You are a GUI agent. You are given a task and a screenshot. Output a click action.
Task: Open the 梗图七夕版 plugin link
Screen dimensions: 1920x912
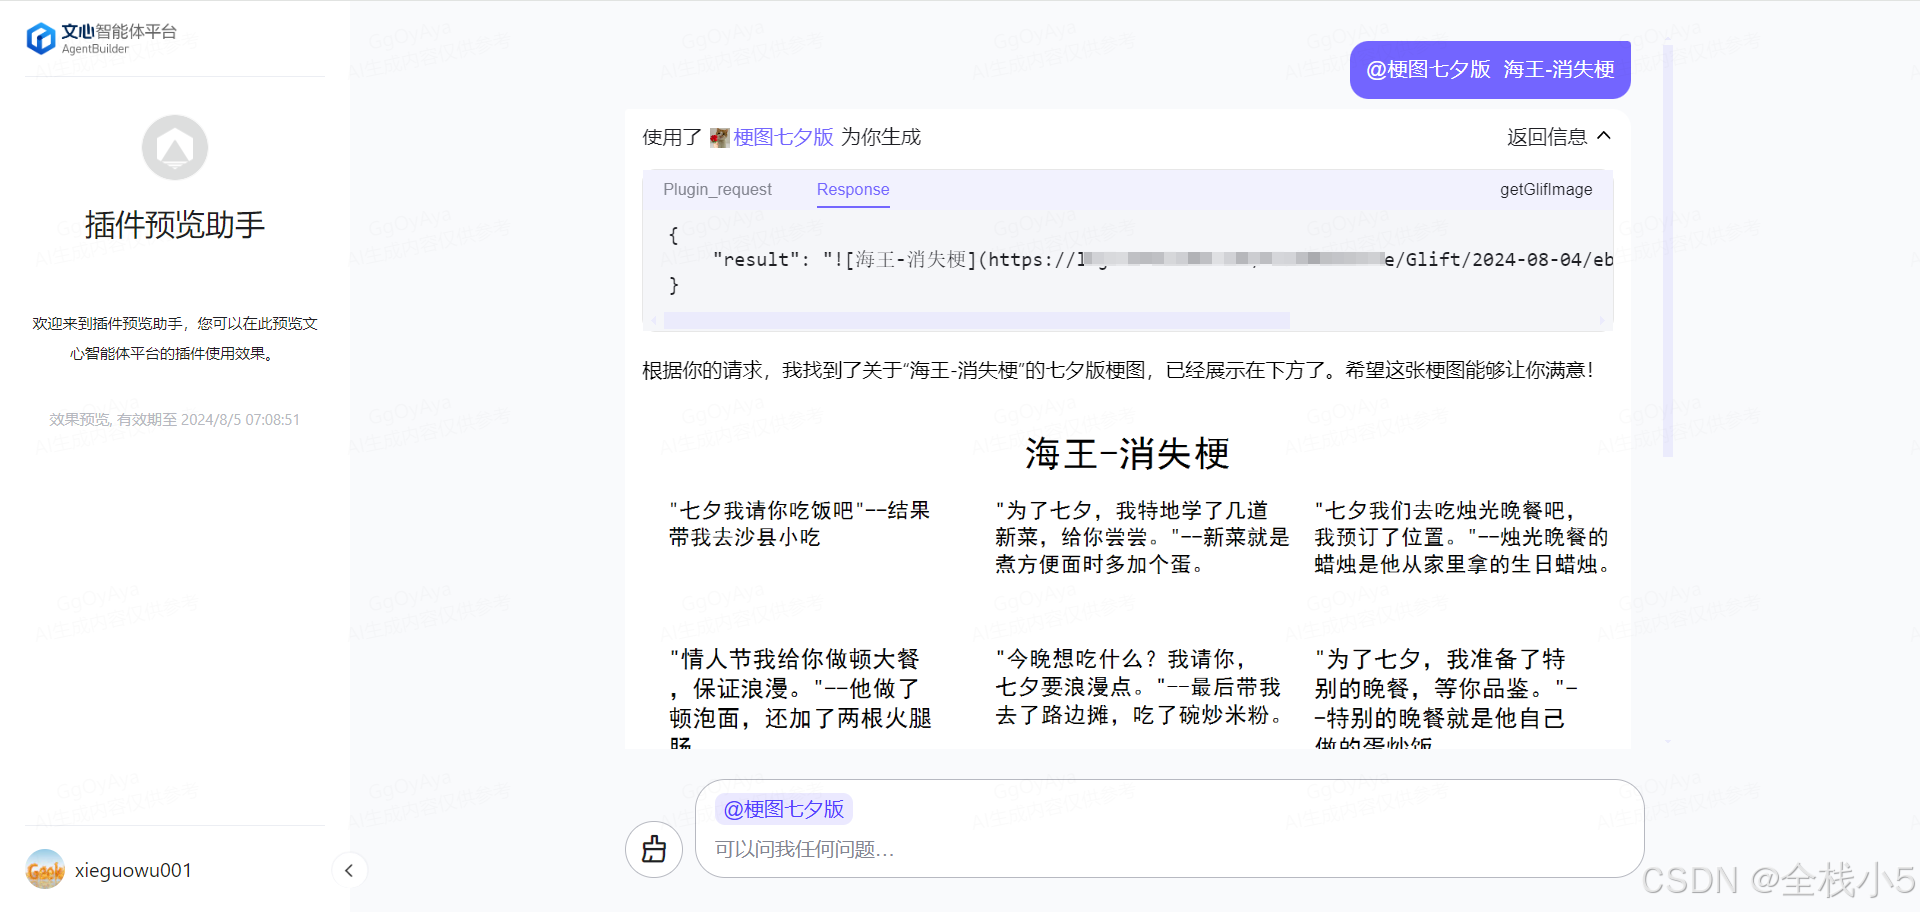[784, 137]
